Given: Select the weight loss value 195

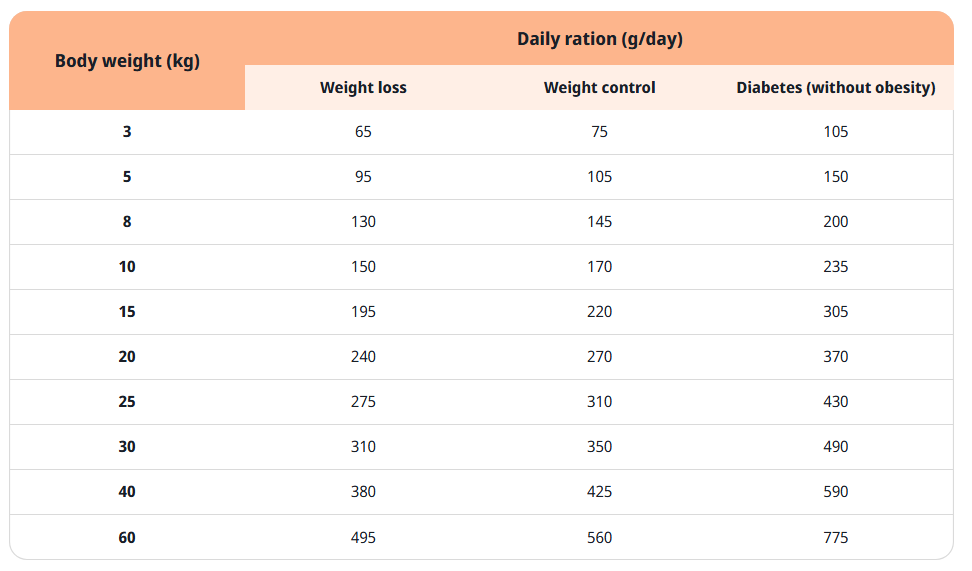Looking at the screenshot, I should tap(363, 312).
